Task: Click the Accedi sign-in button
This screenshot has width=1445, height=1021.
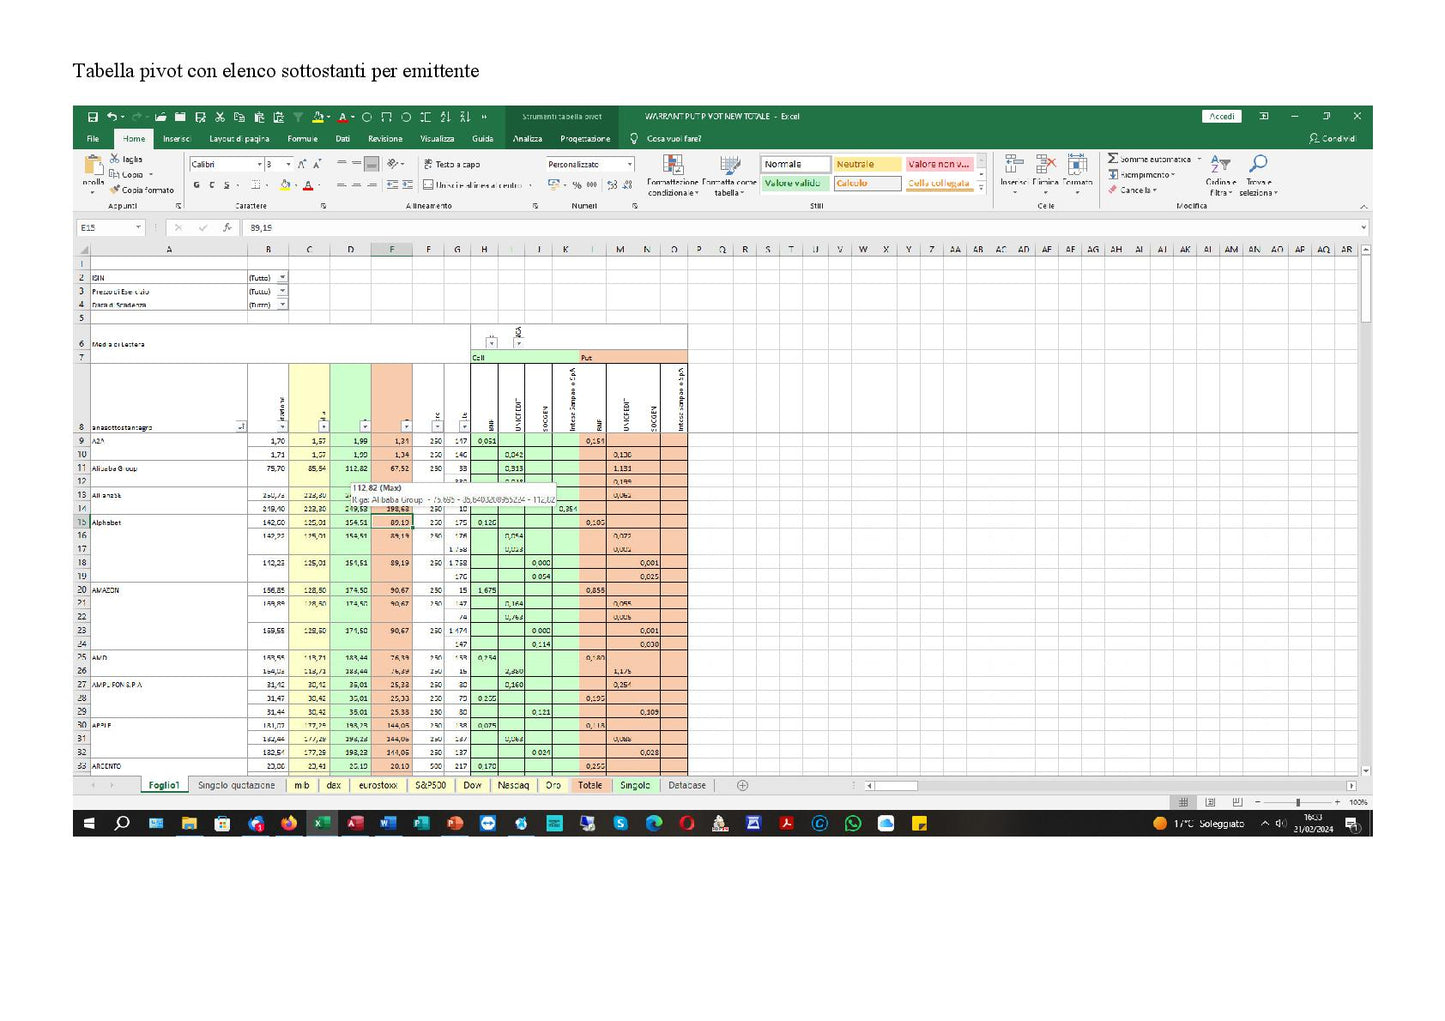Action: point(1221,117)
